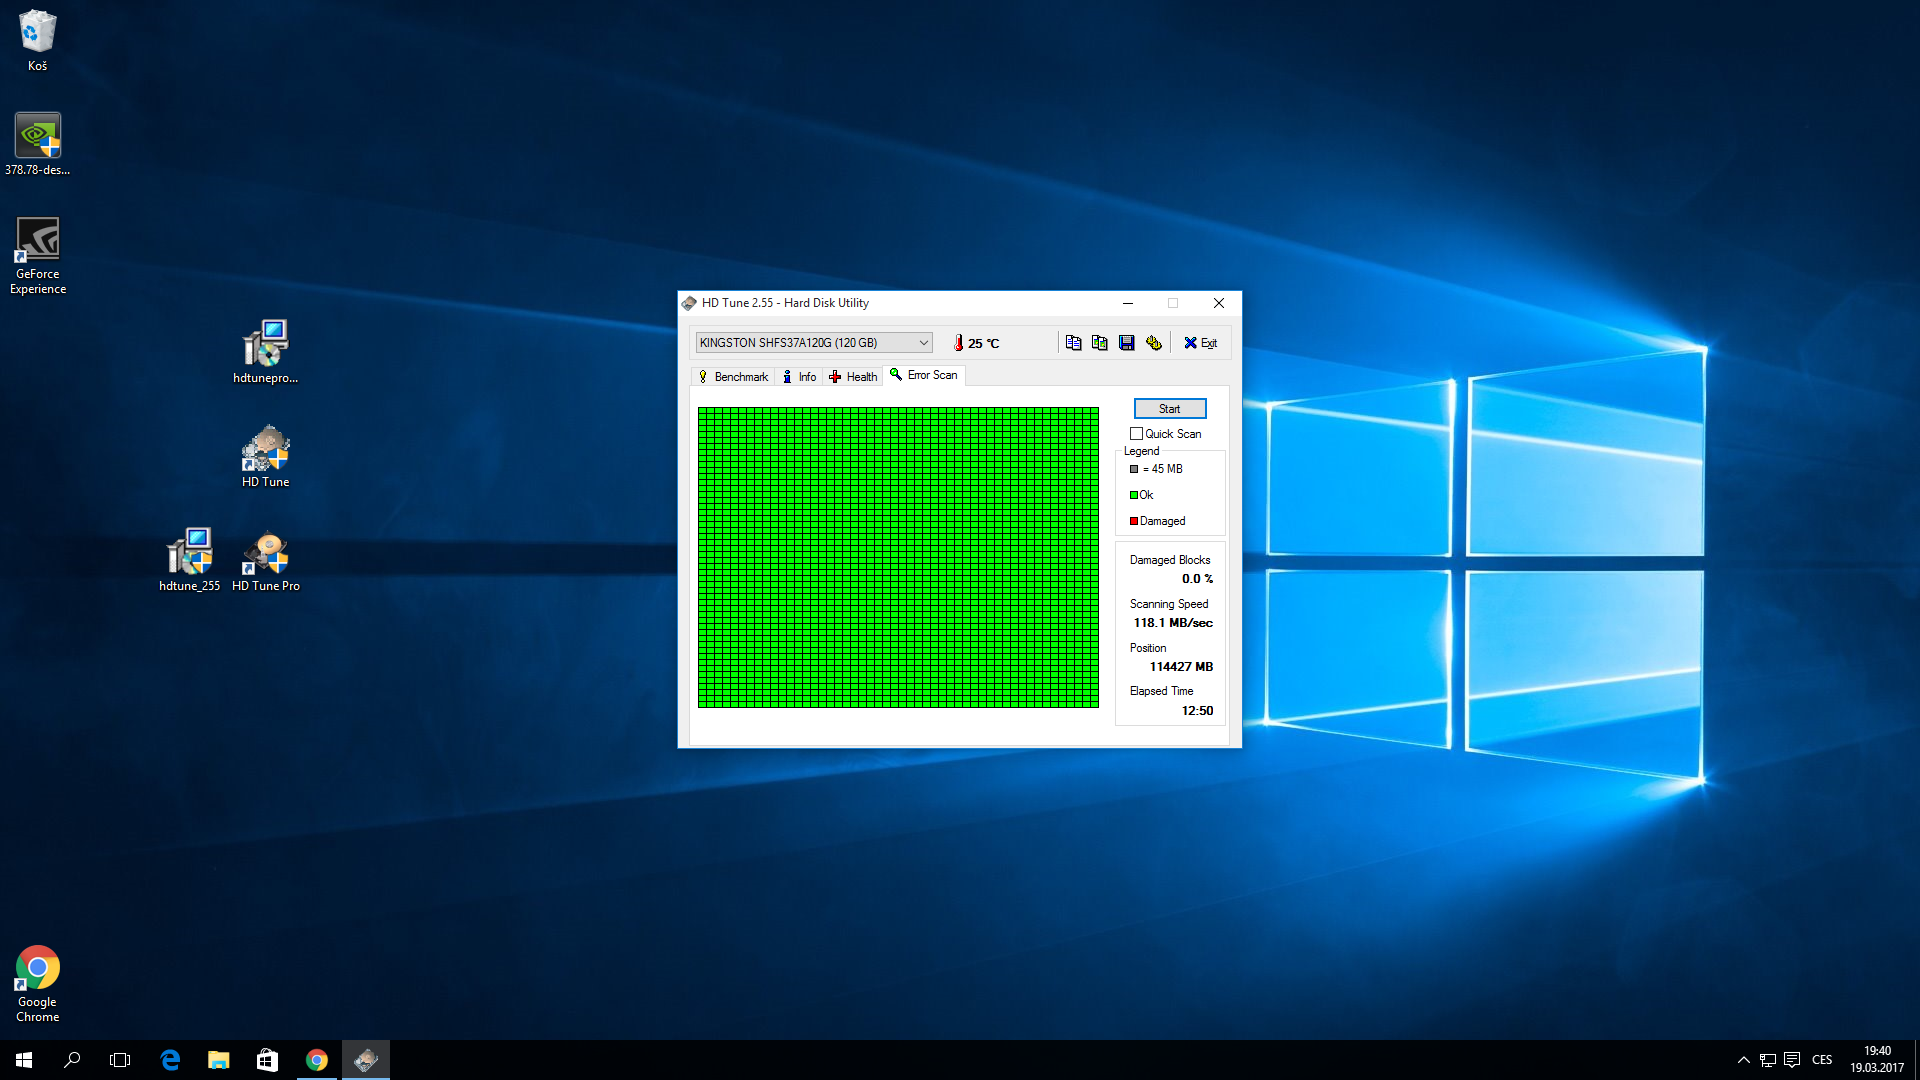Select the Error Scan tab
This screenshot has width=1920, height=1080.
[924, 375]
